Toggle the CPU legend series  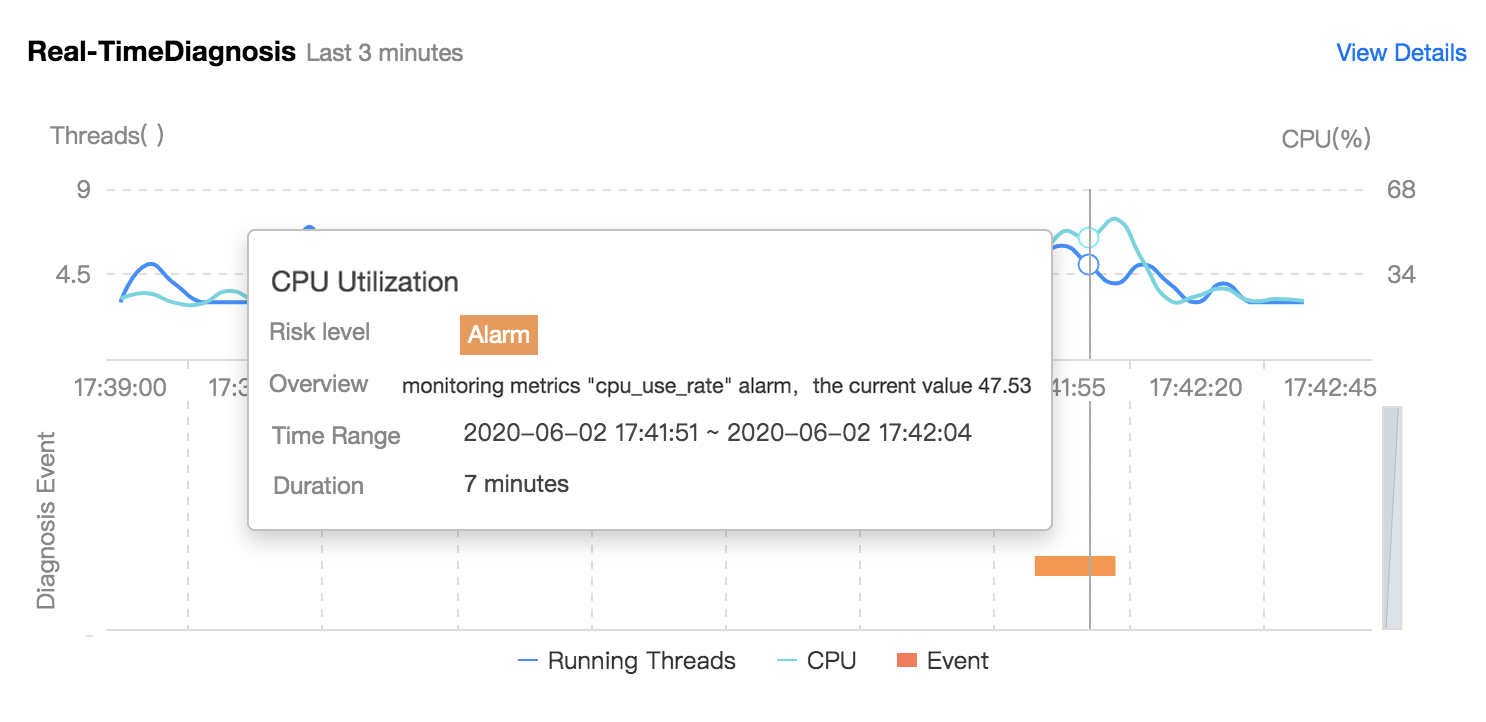(816, 661)
